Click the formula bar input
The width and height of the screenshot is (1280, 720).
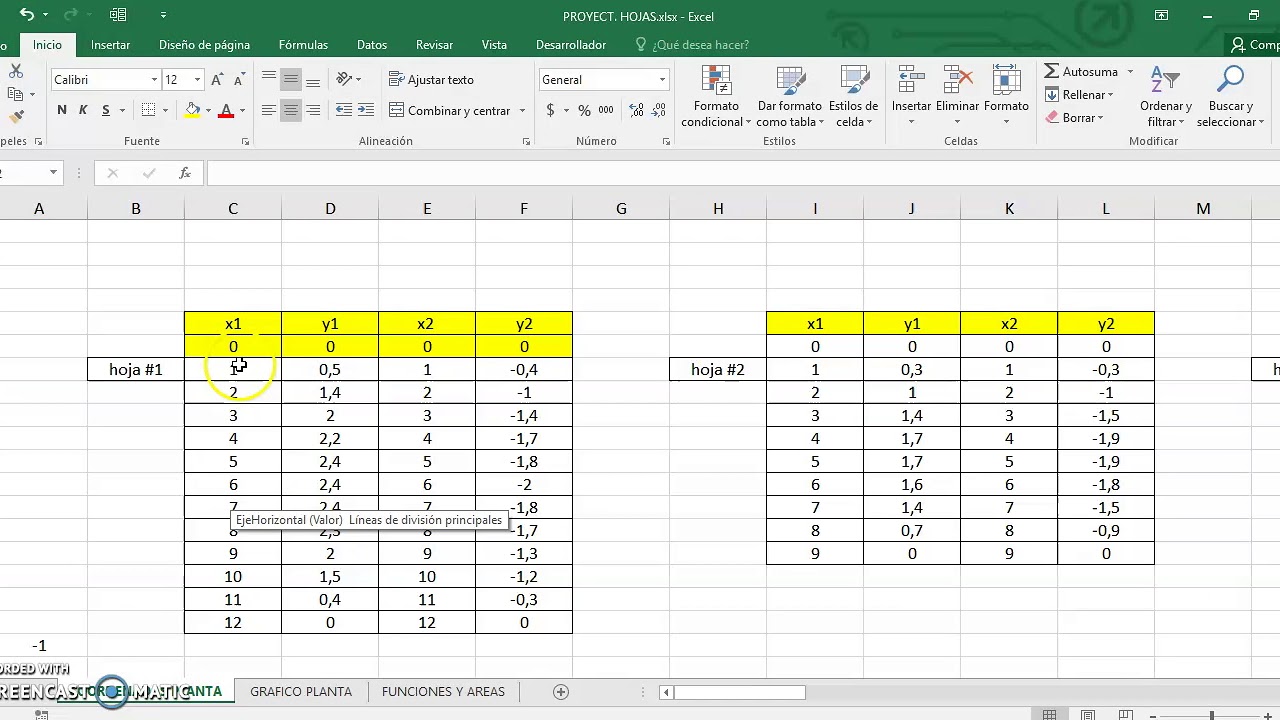coord(742,173)
